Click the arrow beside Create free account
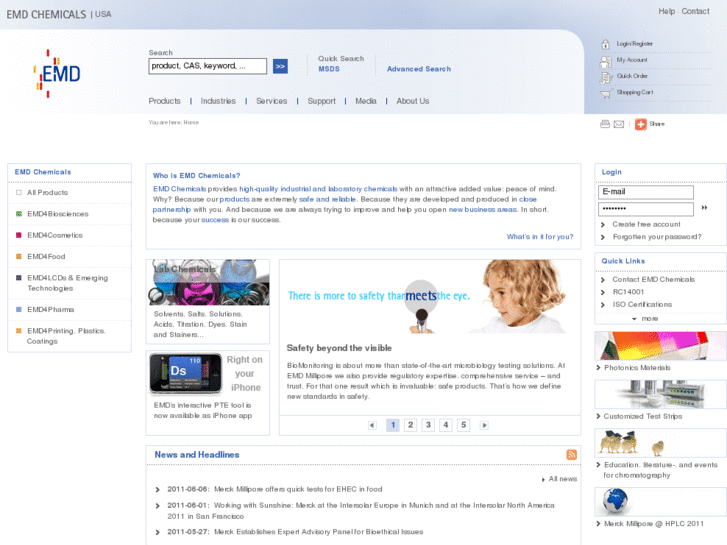 pyautogui.click(x=603, y=224)
